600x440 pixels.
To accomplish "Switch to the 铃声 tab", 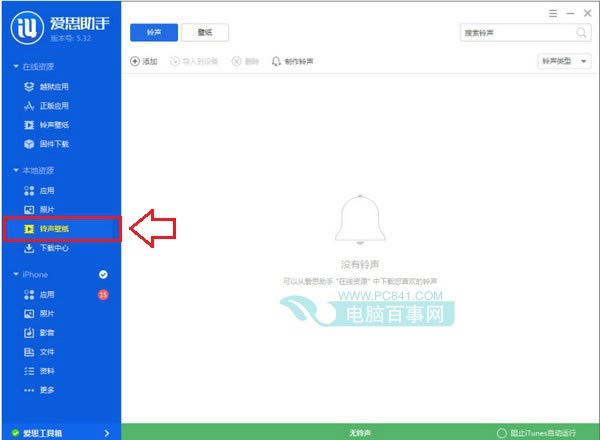I will coord(154,33).
